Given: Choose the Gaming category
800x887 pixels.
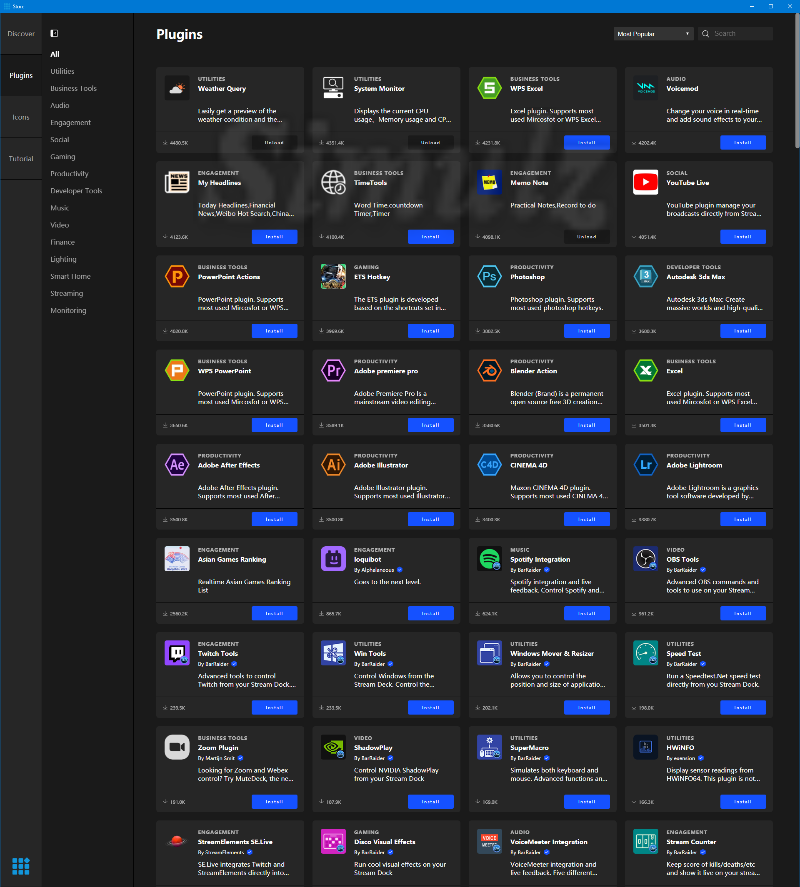Looking at the screenshot, I should pos(63,157).
